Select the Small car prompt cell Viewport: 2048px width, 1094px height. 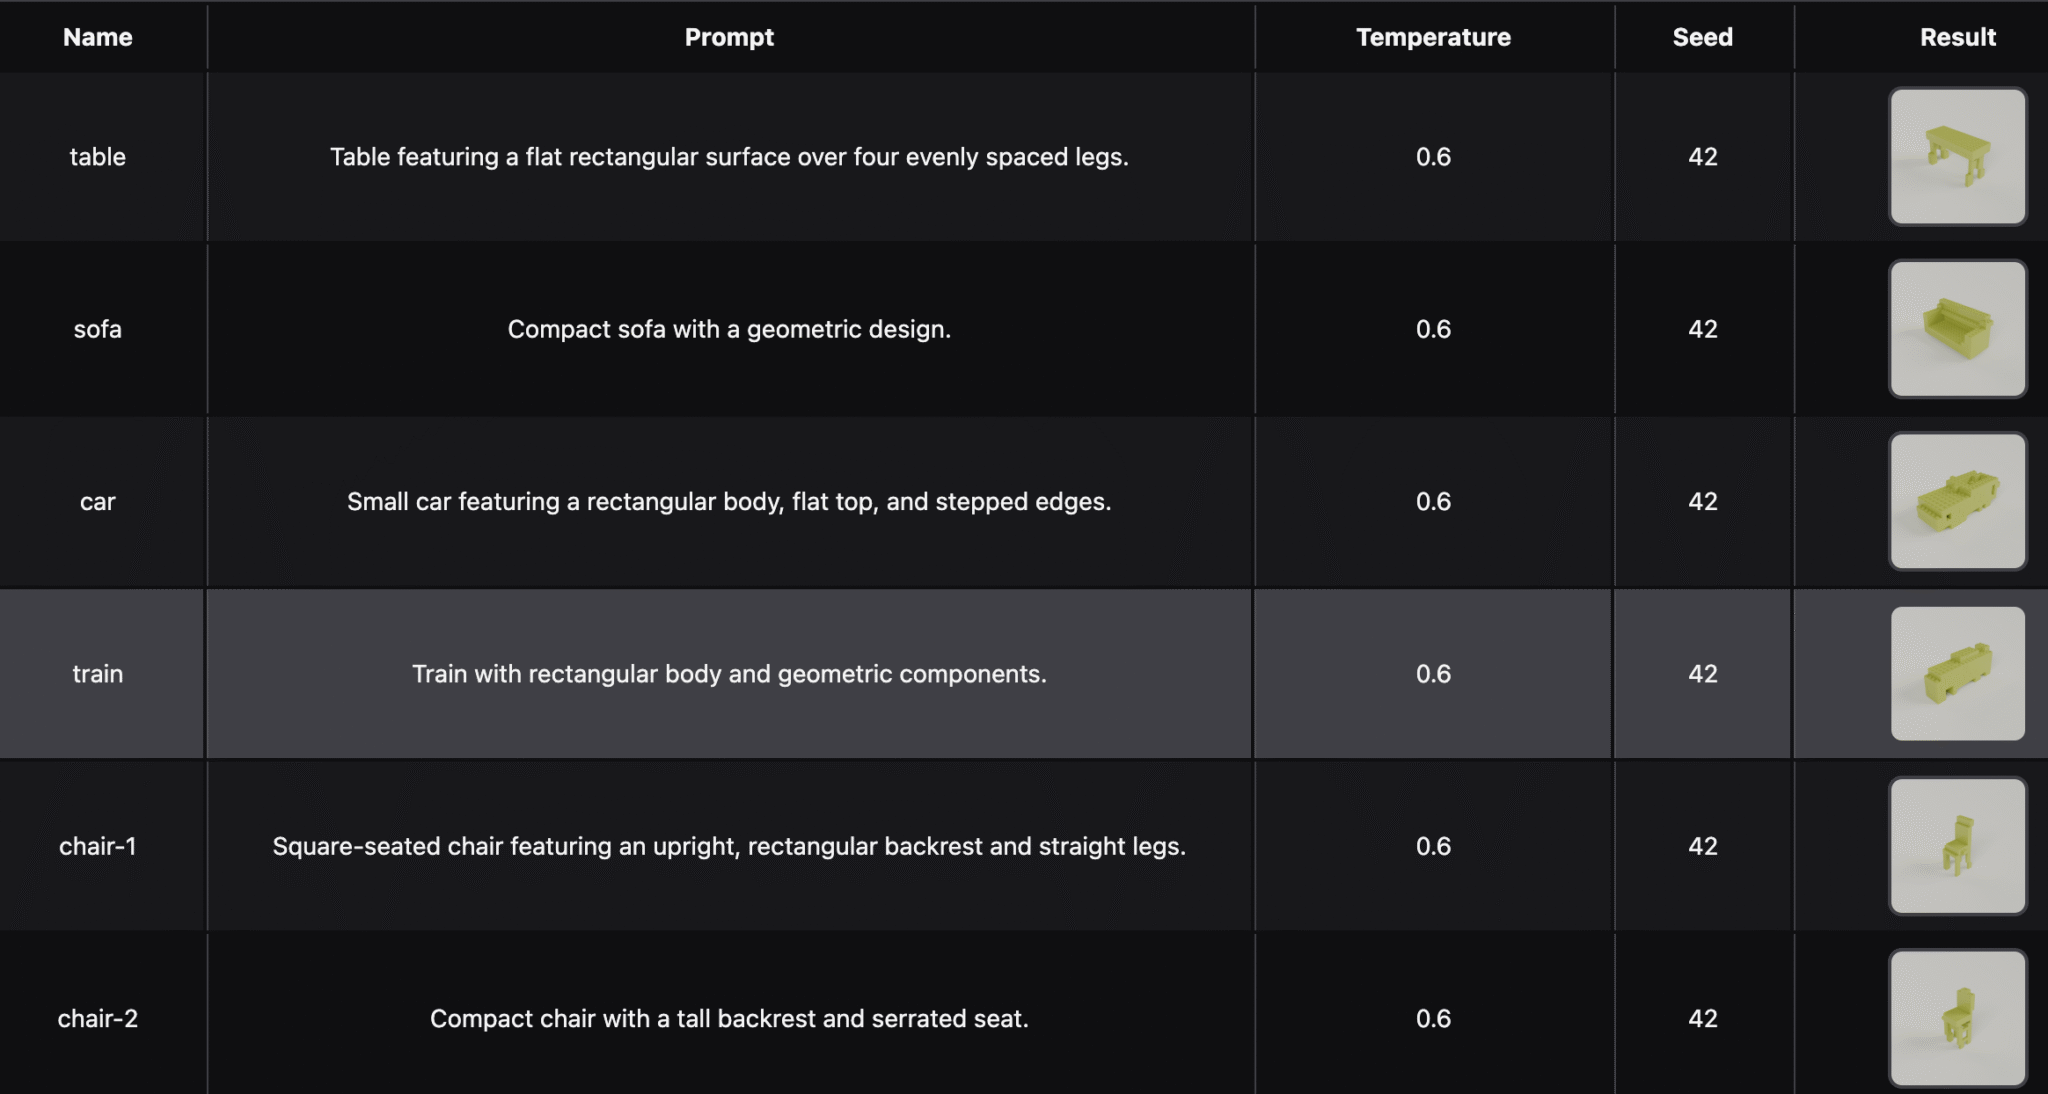click(729, 501)
